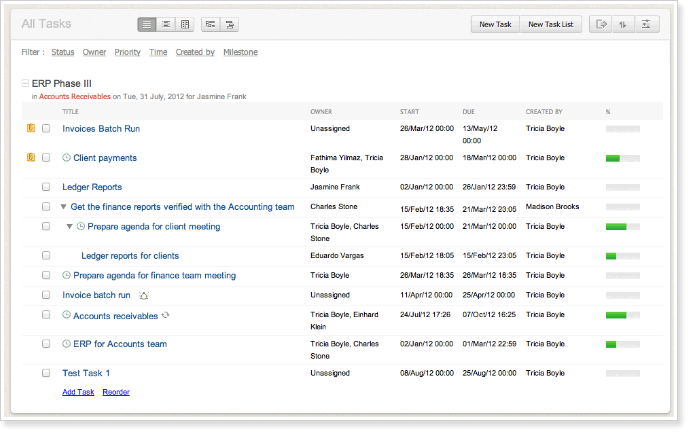Image resolution: width=688 pixels, height=434 pixels.
Task: Click the recurring arrows icon beside Accounts receivables
Action: pyautogui.click(x=165, y=315)
